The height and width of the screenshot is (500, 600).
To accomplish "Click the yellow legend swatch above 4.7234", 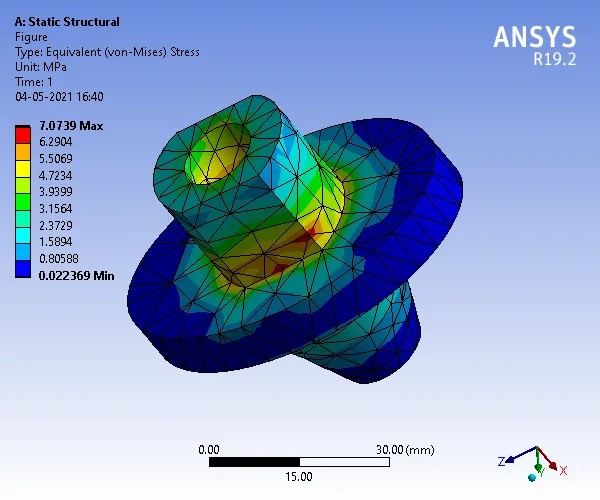I will coord(23,169).
